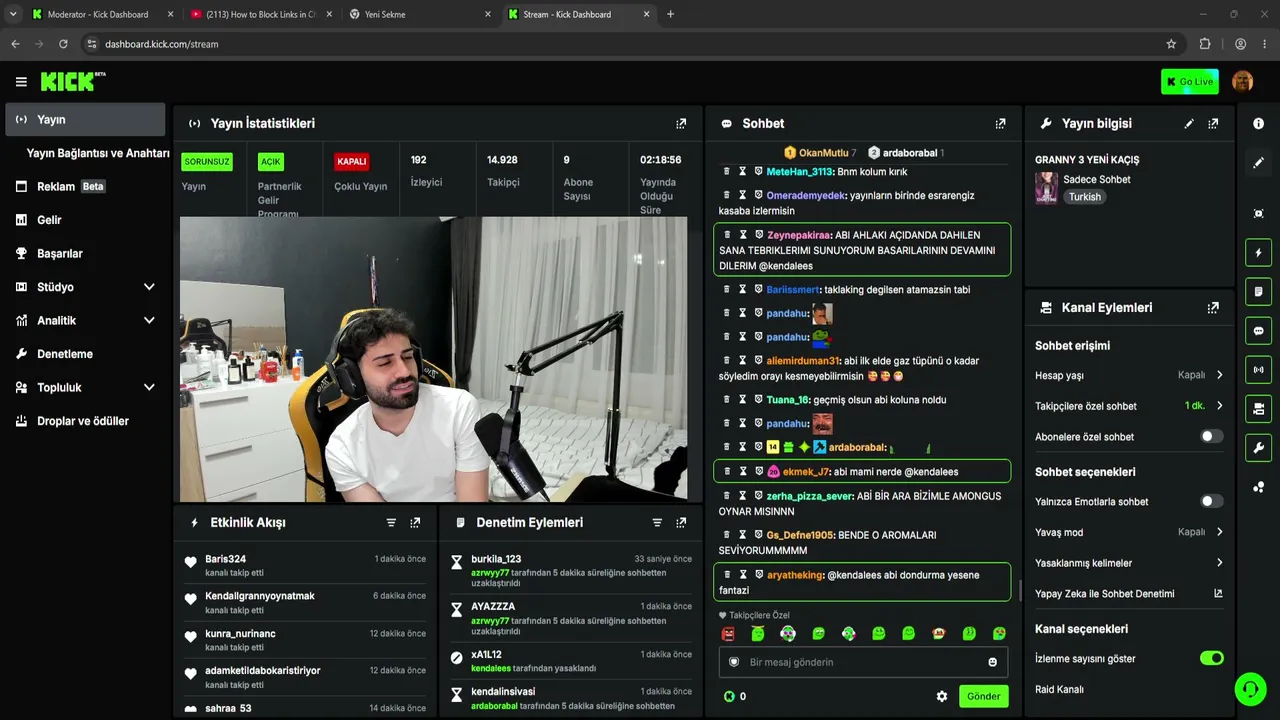This screenshot has height=720, width=1280.
Task: Open the emoji picker in the message box
Action: coord(992,662)
